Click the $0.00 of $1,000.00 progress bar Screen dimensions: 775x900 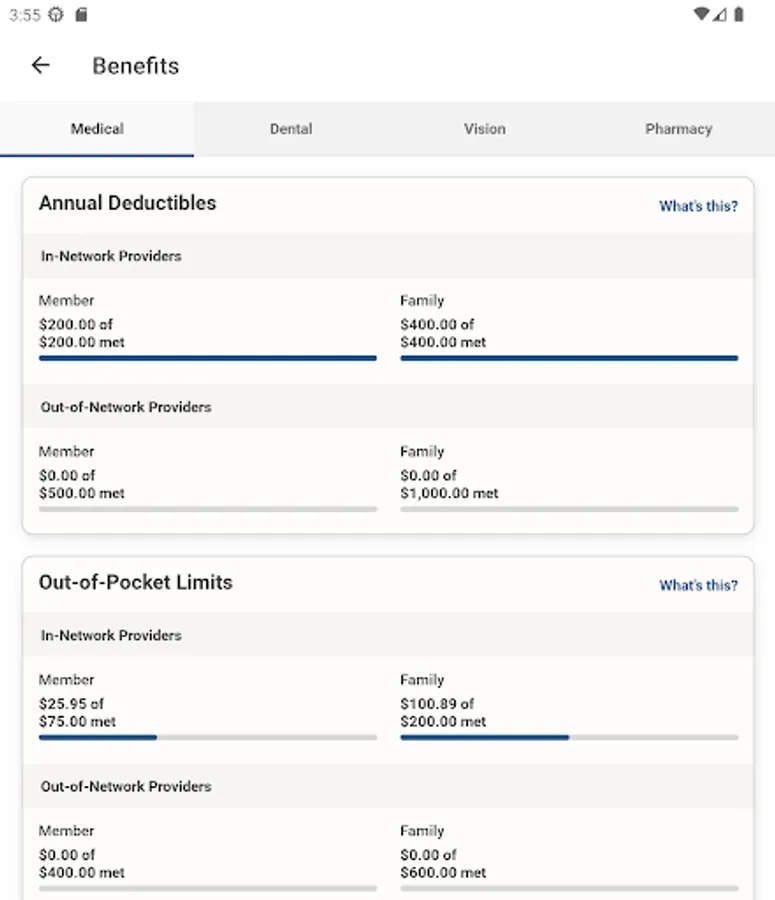[x=569, y=509]
